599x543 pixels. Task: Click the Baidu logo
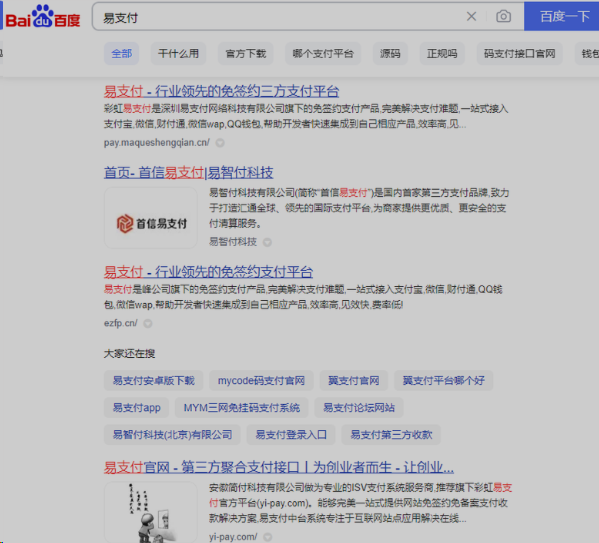(x=43, y=16)
